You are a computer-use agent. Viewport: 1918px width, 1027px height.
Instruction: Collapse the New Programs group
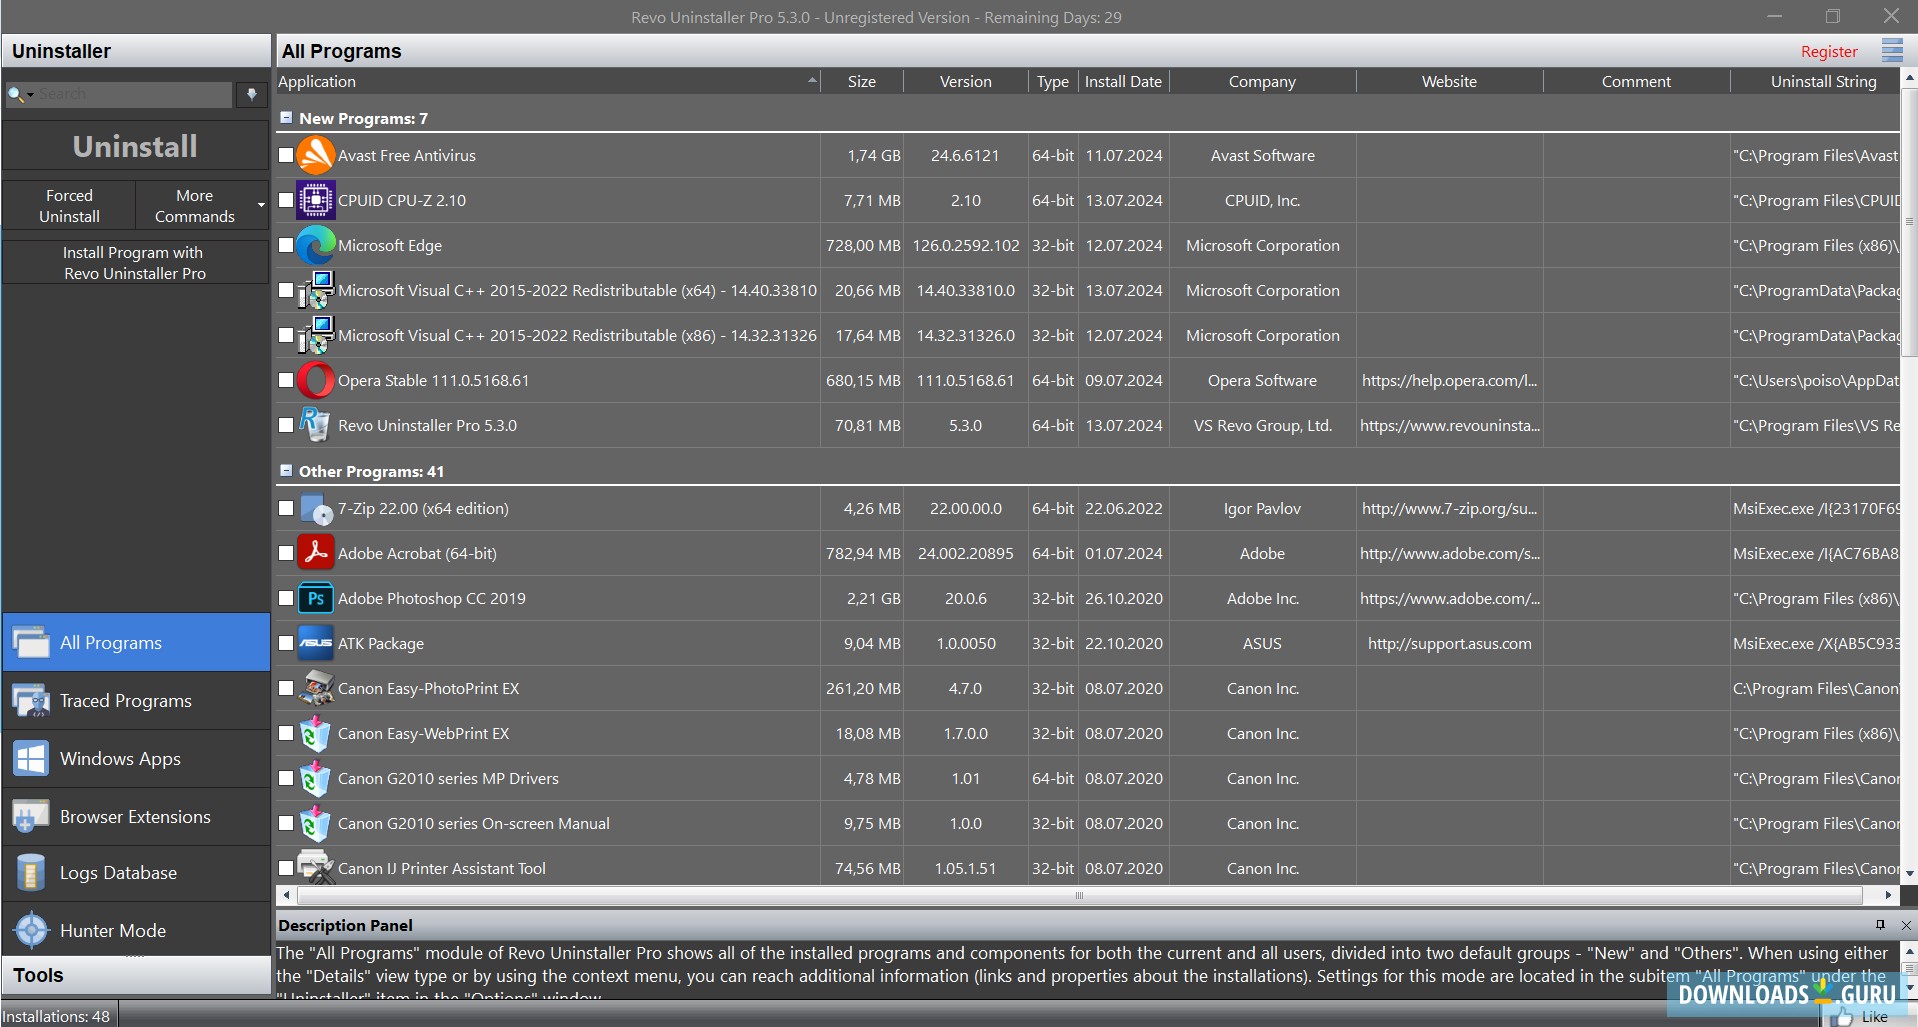(286, 118)
